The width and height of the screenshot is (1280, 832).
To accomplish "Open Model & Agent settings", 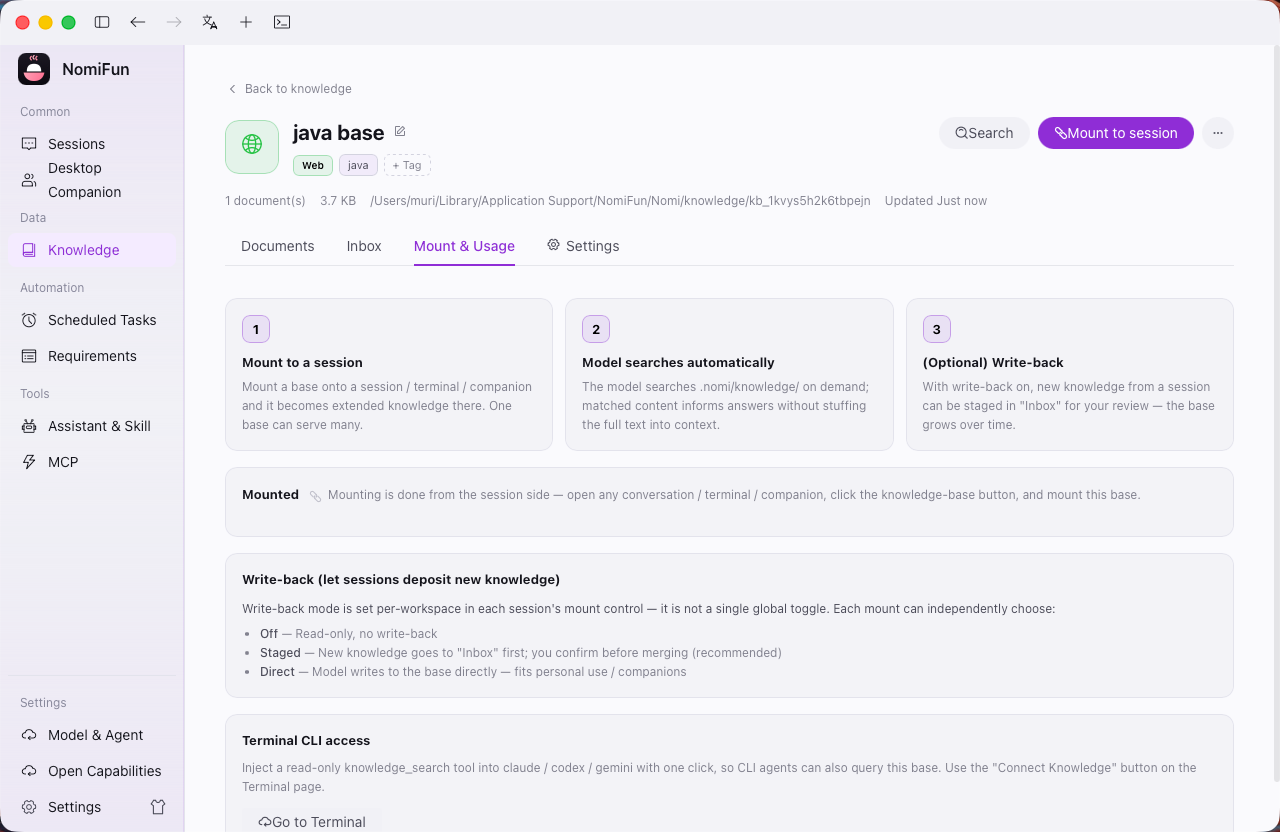I will 92,735.
